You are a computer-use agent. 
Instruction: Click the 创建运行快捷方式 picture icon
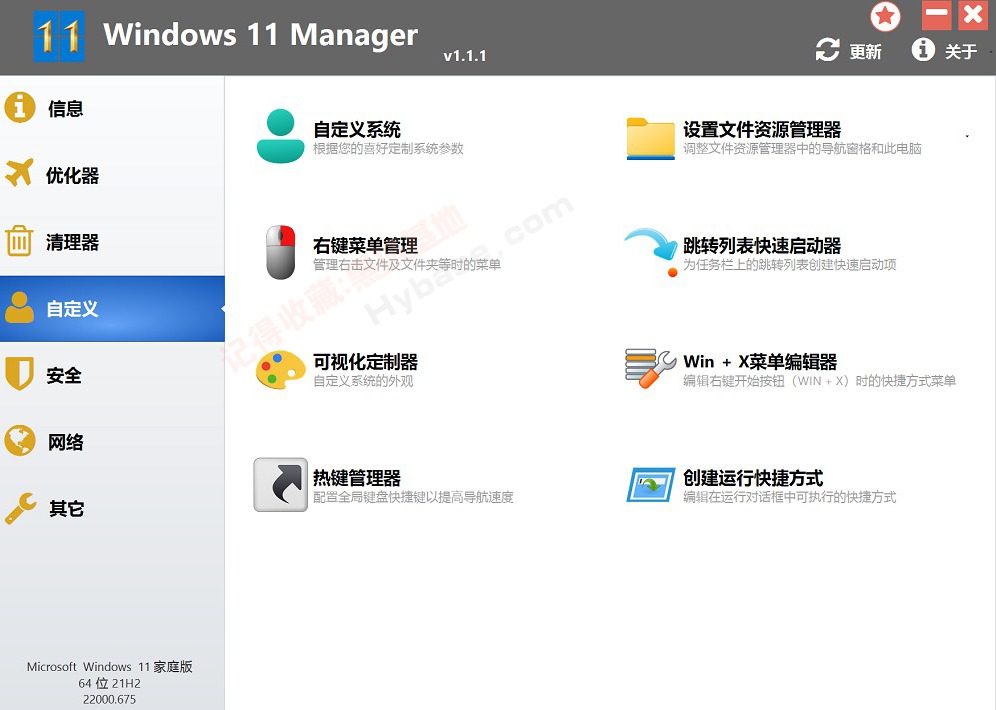tap(651, 485)
